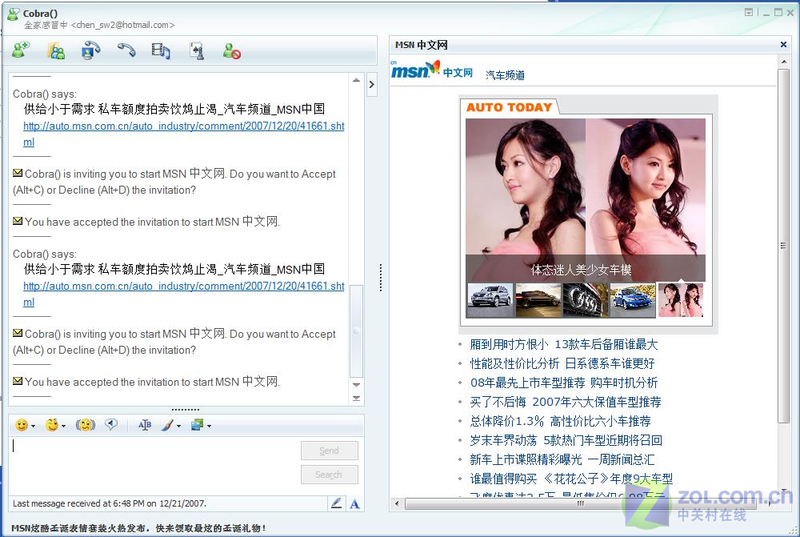Start a voice call with phone icon
This screenshot has height=537, width=800.
(x=126, y=49)
